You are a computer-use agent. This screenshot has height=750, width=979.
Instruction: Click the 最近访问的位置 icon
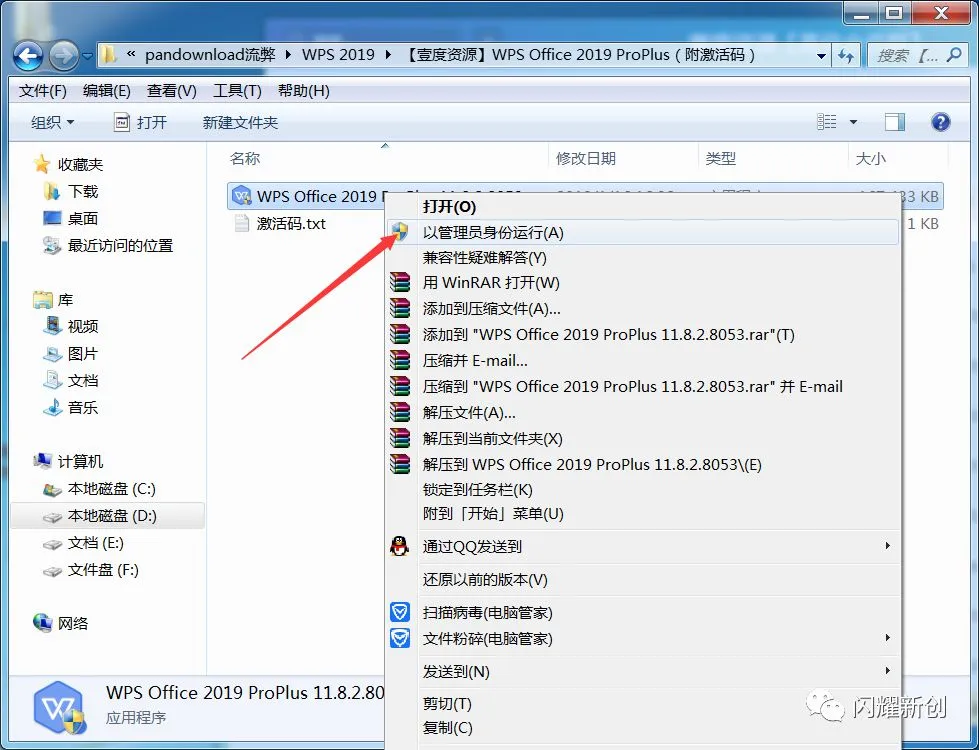pyautogui.click(x=52, y=245)
